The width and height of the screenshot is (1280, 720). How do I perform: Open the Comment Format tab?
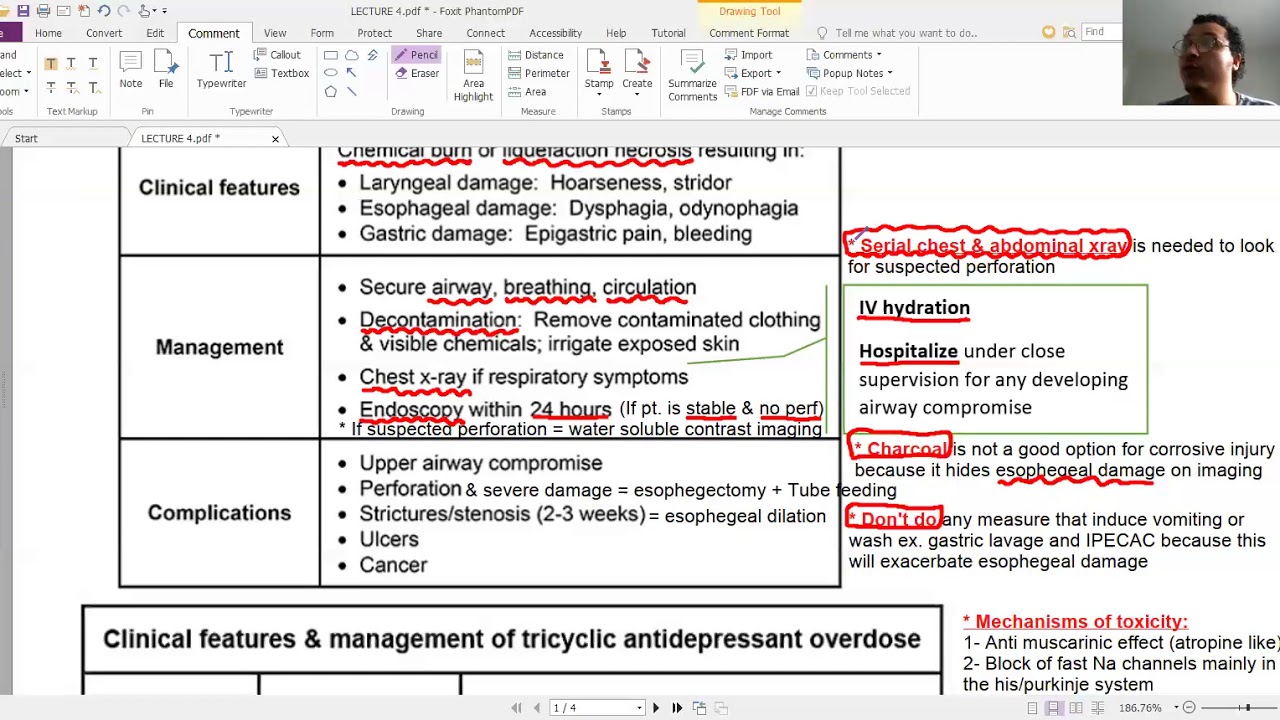749,33
